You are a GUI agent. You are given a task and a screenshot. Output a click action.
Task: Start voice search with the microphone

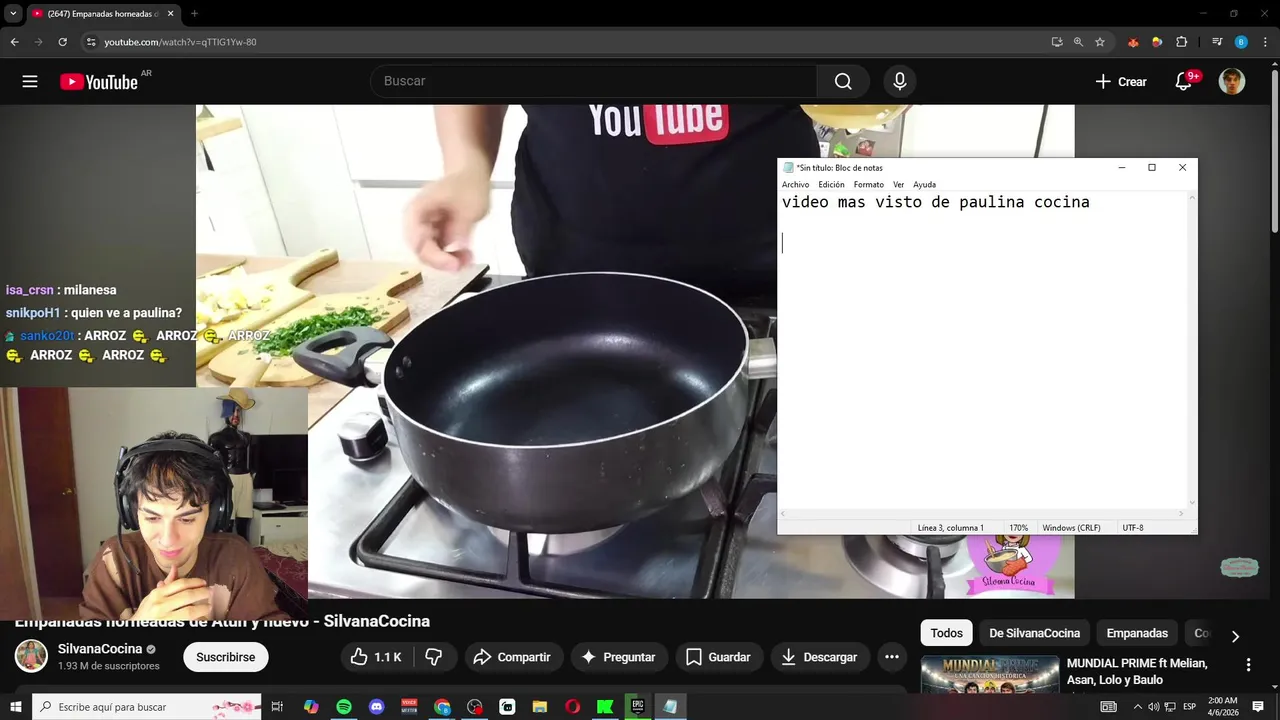[x=900, y=82]
